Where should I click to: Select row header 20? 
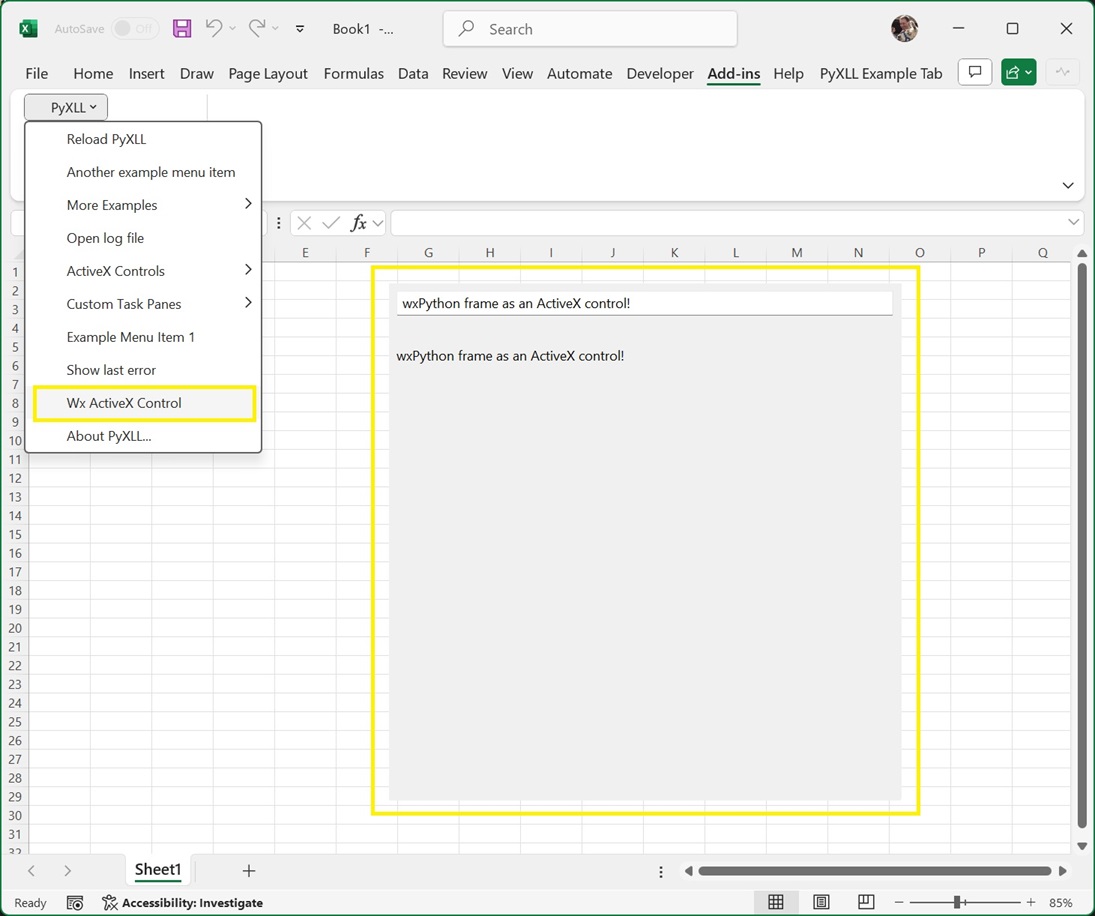tap(15, 628)
